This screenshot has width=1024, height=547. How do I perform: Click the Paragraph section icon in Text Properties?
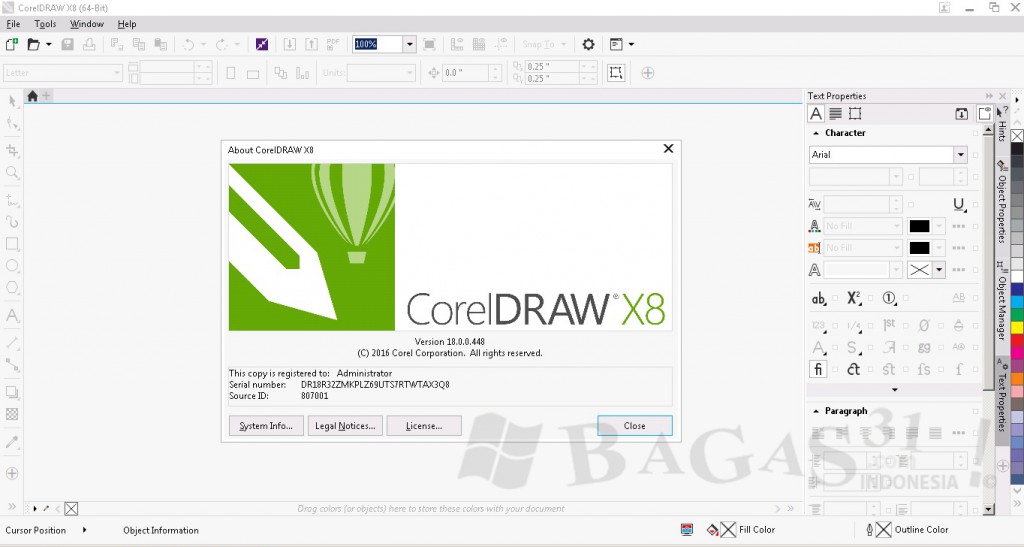tap(835, 114)
